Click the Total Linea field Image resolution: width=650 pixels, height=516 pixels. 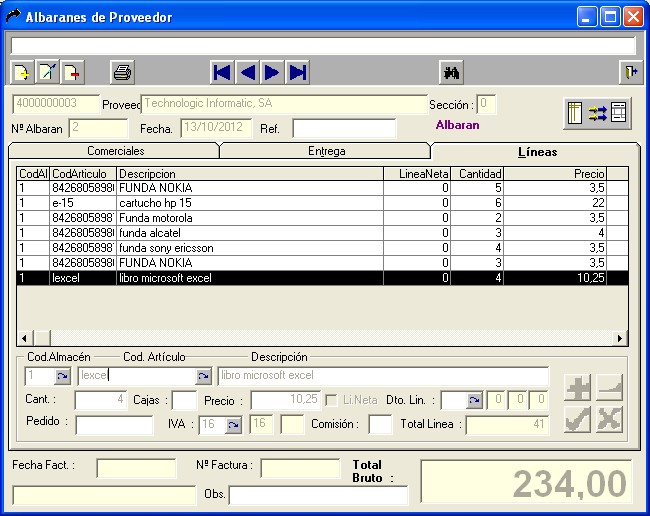(x=507, y=425)
